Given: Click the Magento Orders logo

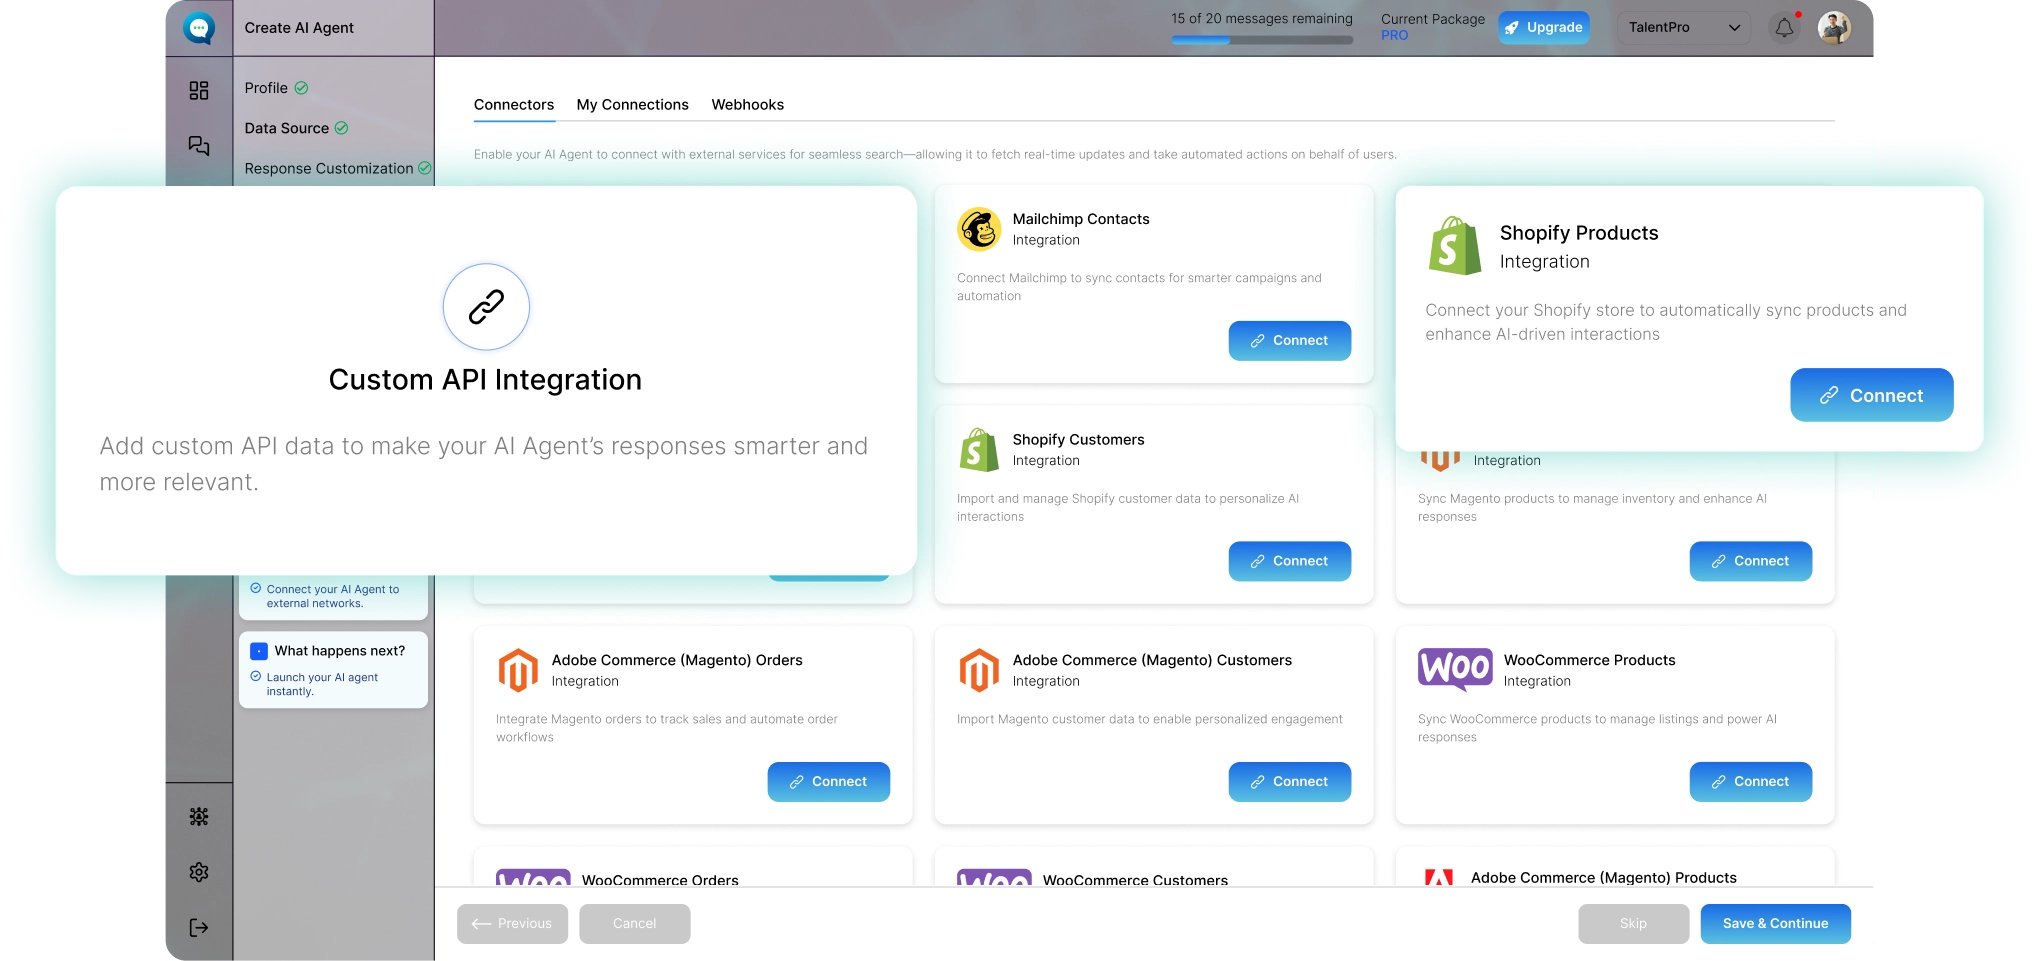Looking at the screenshot, I should (x=518, y=670).
